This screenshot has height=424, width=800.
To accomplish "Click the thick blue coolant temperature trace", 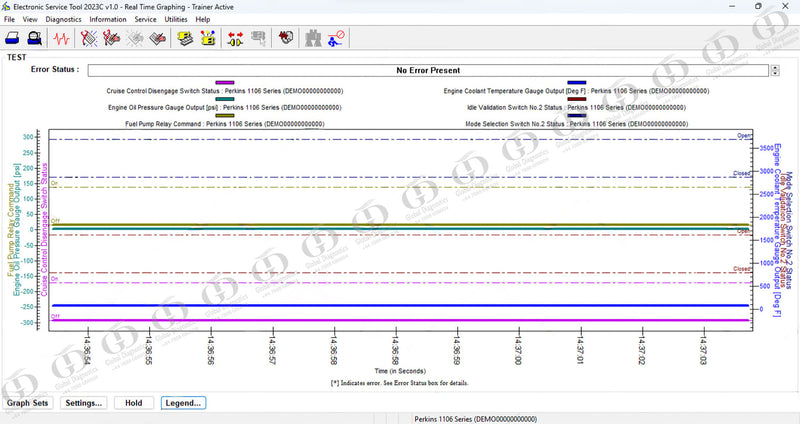I will pos(401,306).
